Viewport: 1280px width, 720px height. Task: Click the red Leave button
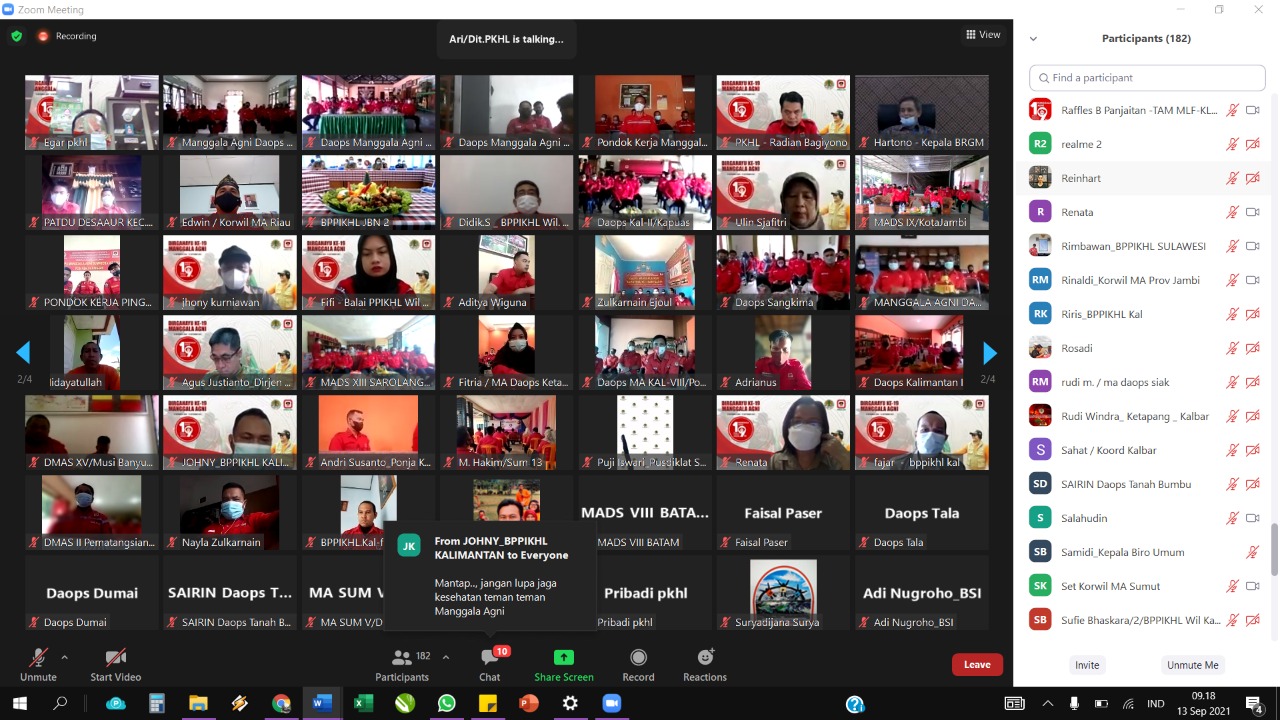(x=977, y=665)
